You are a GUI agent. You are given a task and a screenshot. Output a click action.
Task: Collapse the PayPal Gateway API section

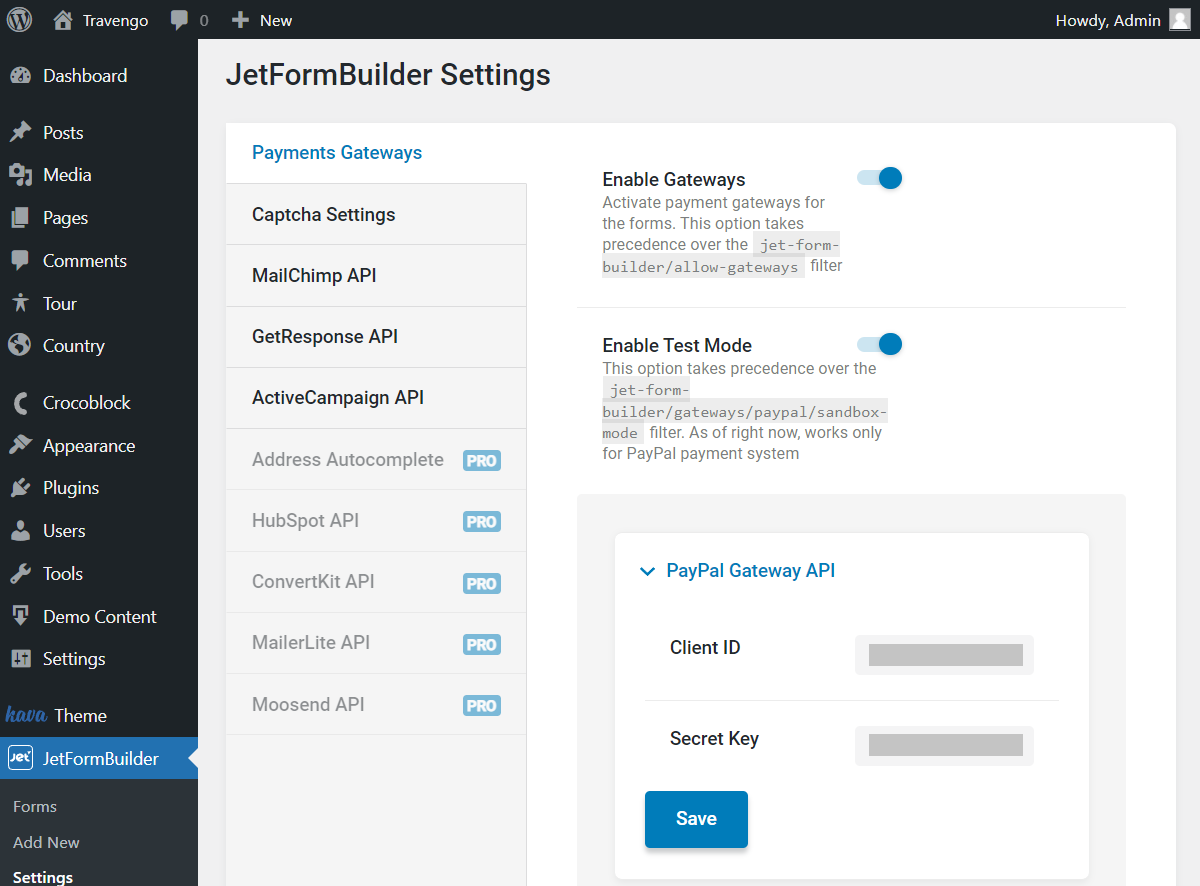point(647,570)
